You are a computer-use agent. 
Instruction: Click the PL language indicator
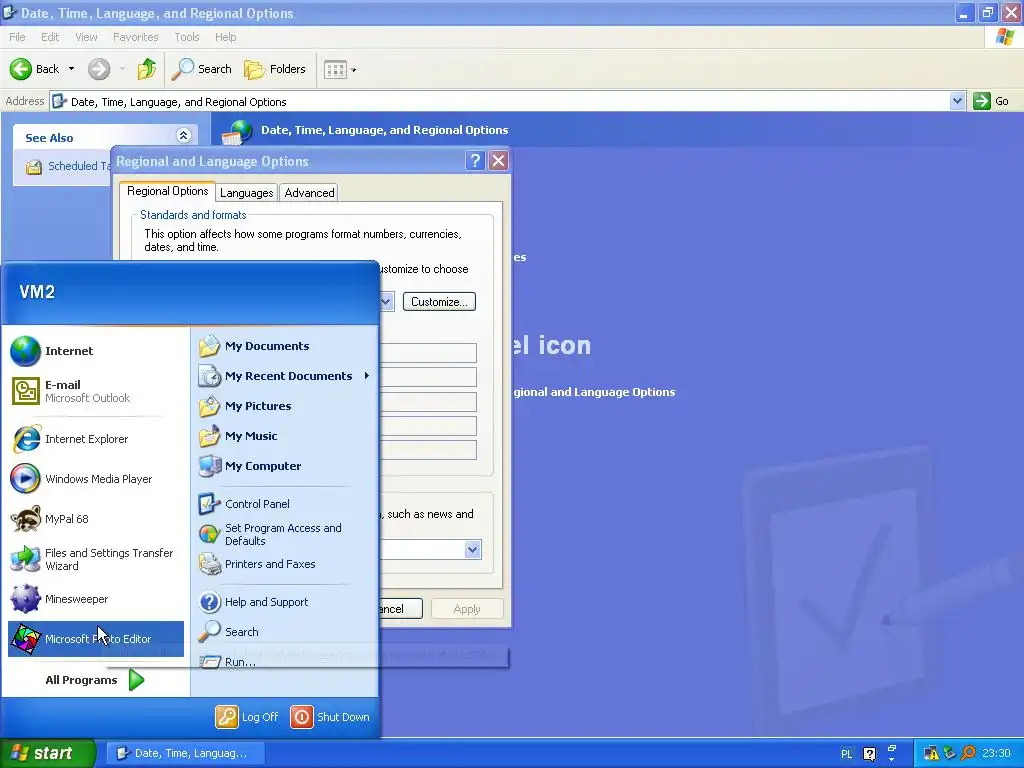[x=846, y=754]
